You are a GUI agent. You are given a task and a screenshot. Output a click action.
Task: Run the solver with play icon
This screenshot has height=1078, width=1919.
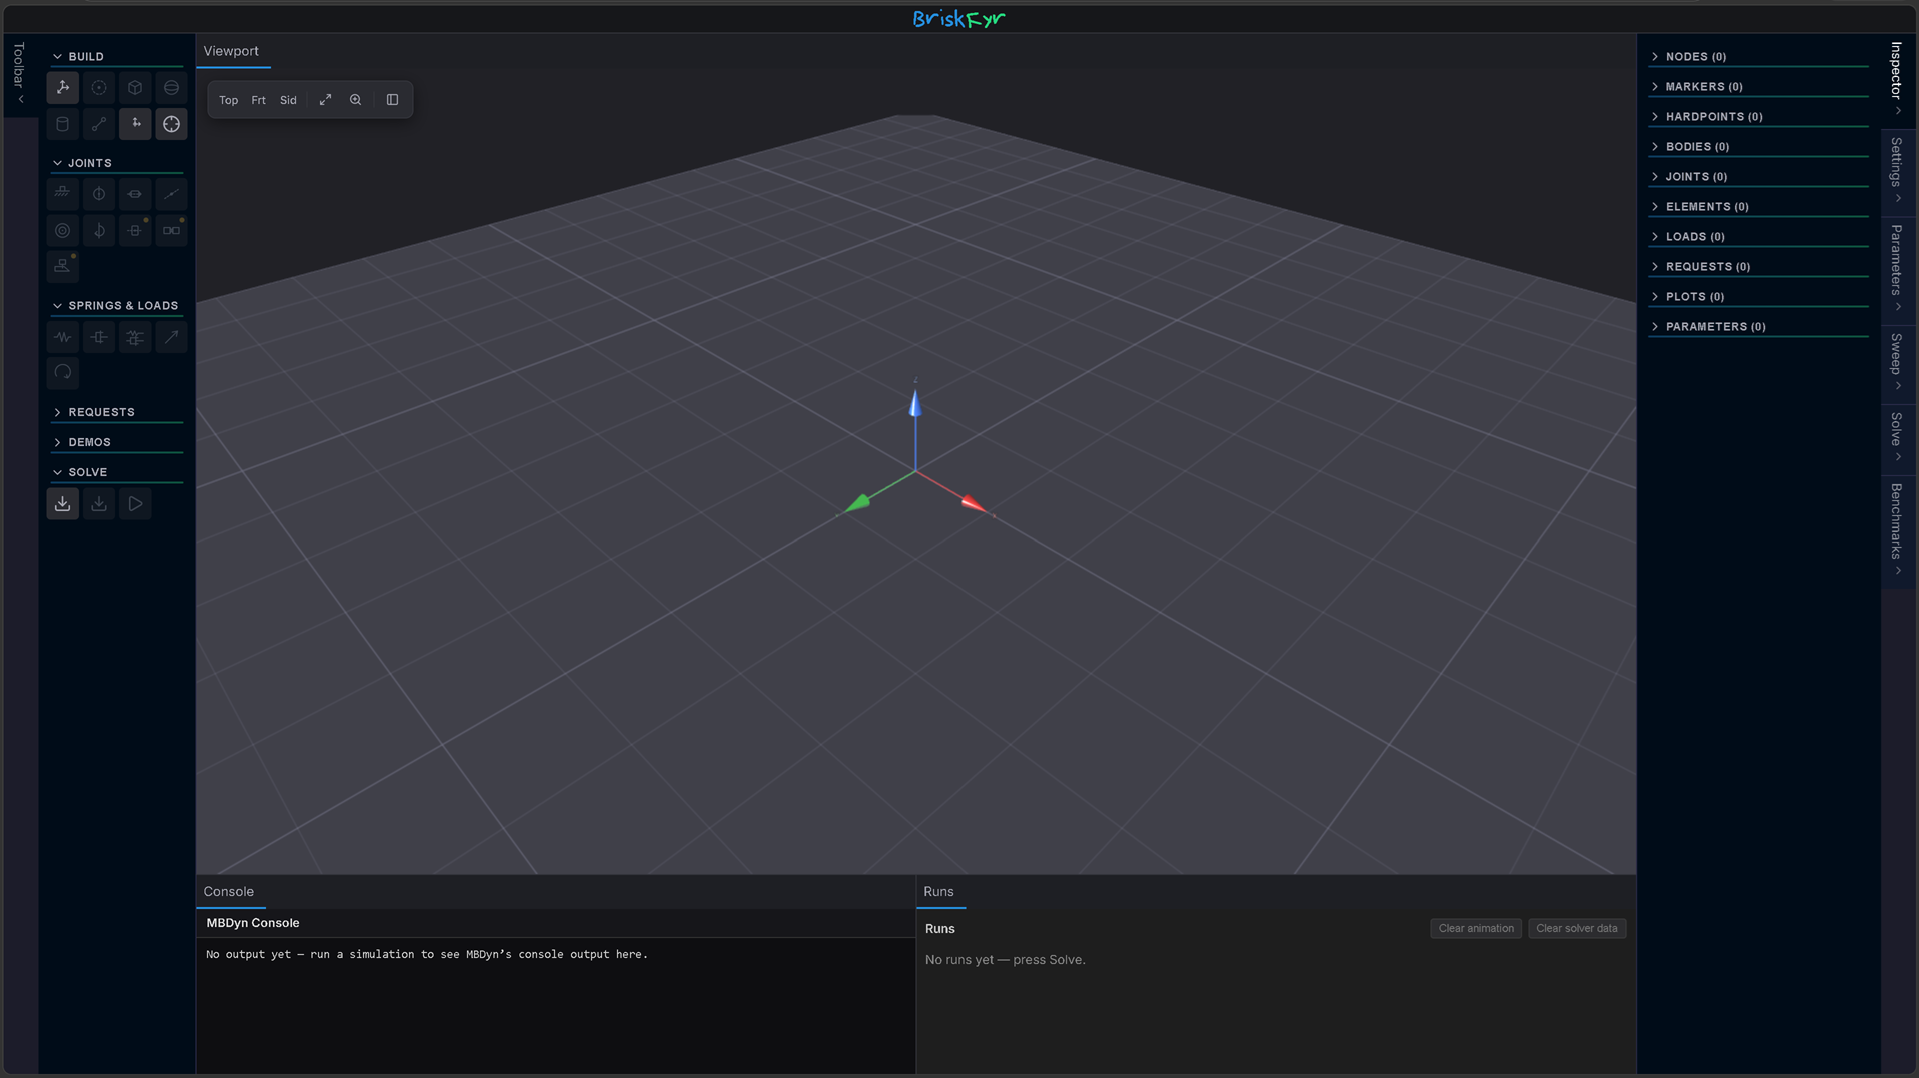[135, 504]
